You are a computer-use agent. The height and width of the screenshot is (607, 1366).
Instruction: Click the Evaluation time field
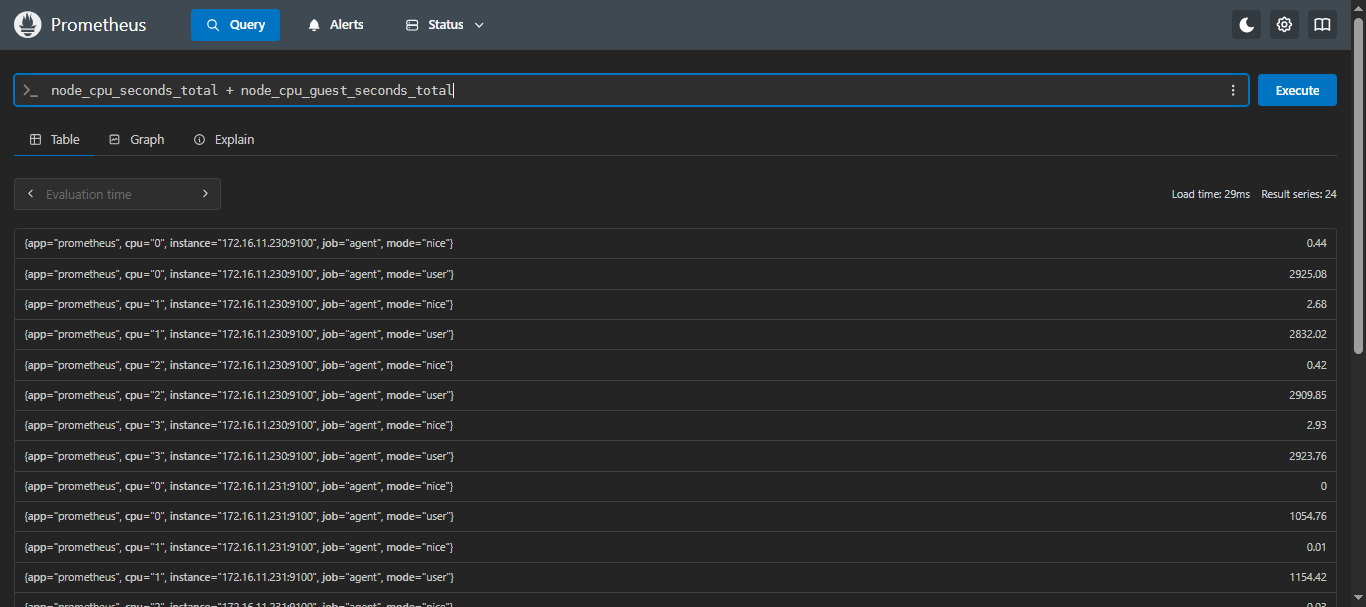(118, 194)
